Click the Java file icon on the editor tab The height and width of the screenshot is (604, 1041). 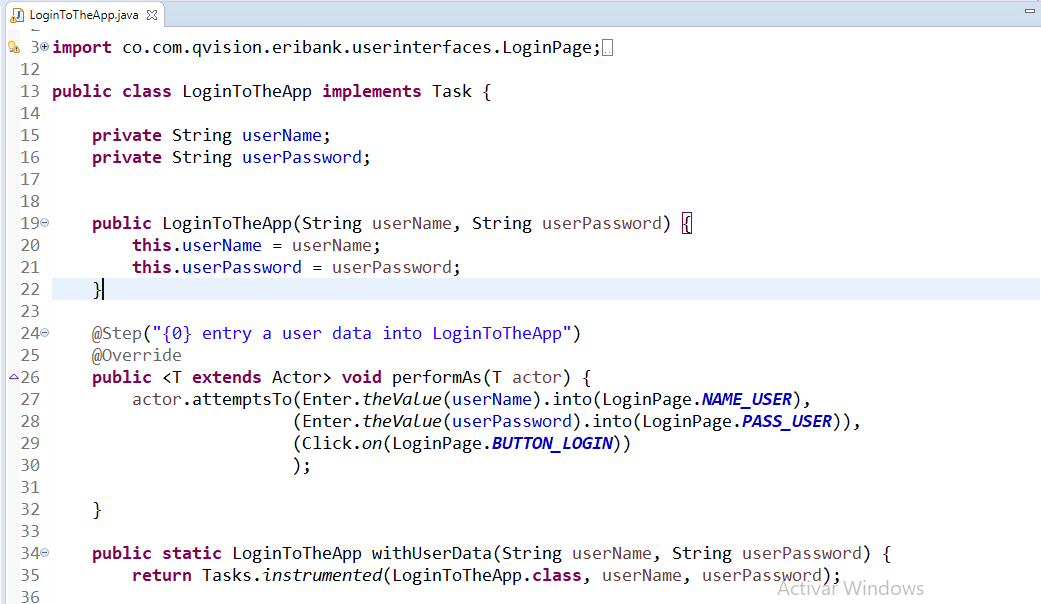[x=17, y=15]
